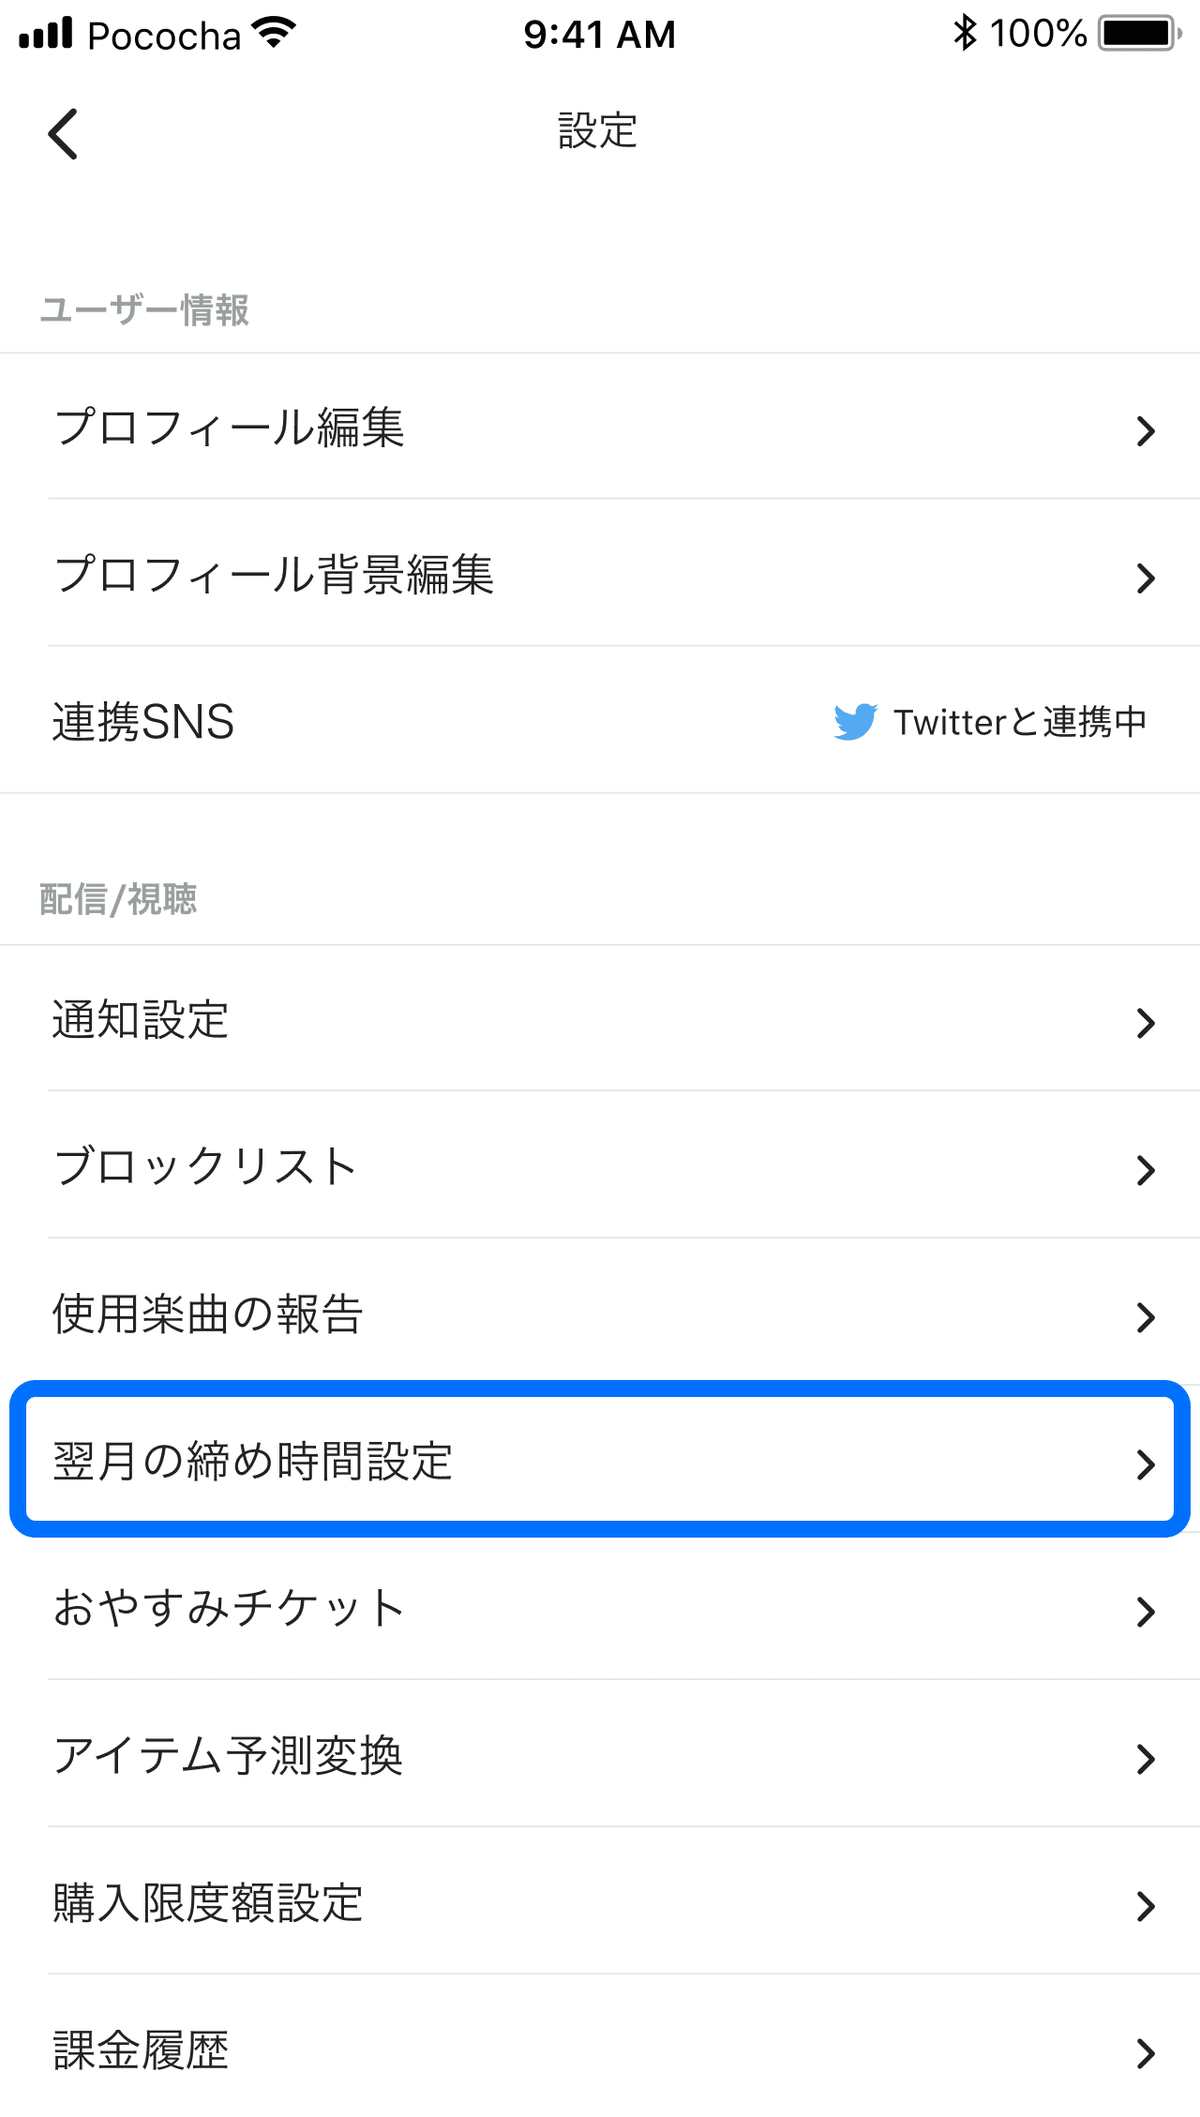Tap the Wi-Fi icon in the status bar
This screenshot has width=1200, height=2117.
pyautogui.click(x=272, y=30)
